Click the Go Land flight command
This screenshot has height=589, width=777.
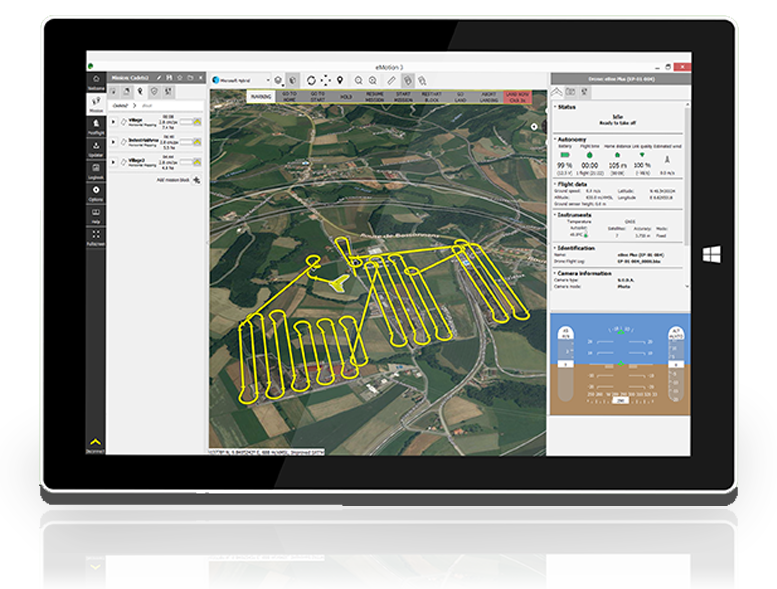click(x=460, y=97)
